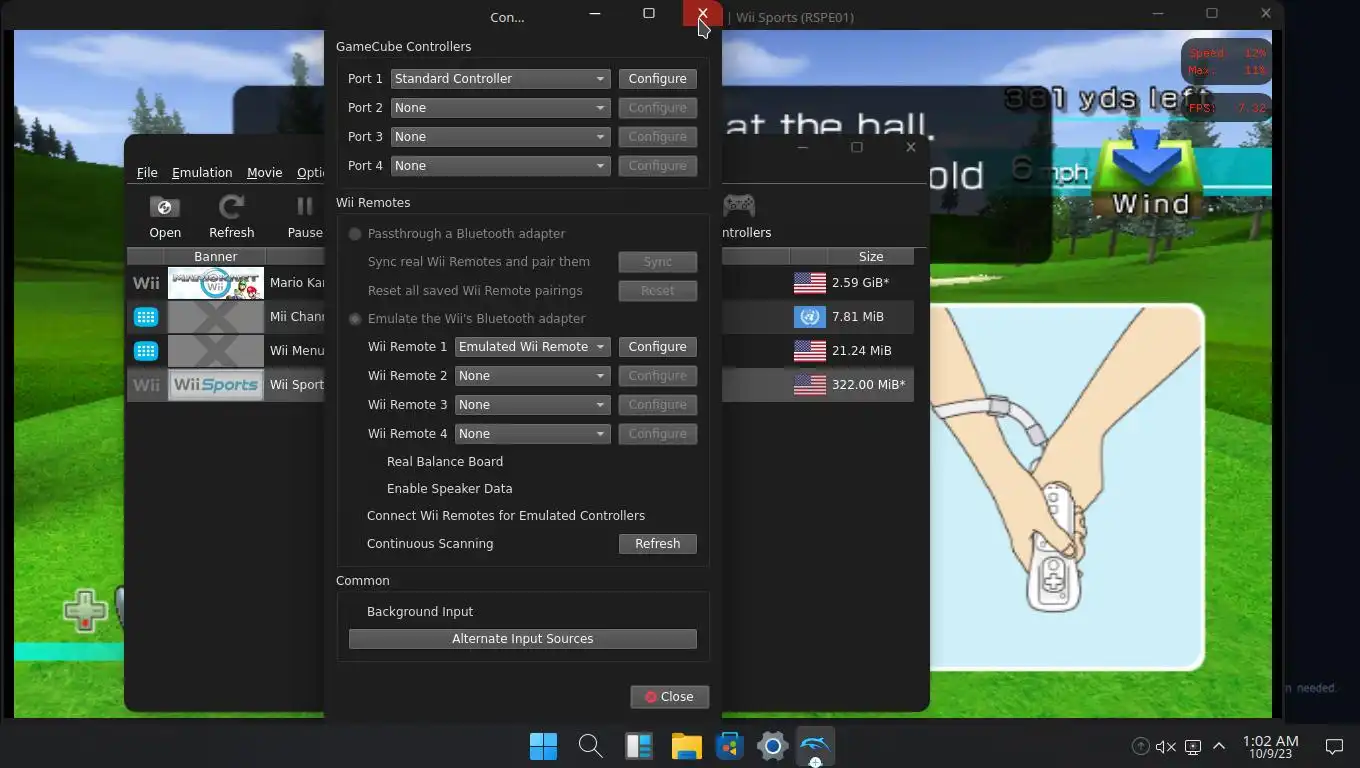The height and width of the screenshot is (768, 1360).
Task: Select the Wii Sports banner thumbnail
Action: (215, 385)
